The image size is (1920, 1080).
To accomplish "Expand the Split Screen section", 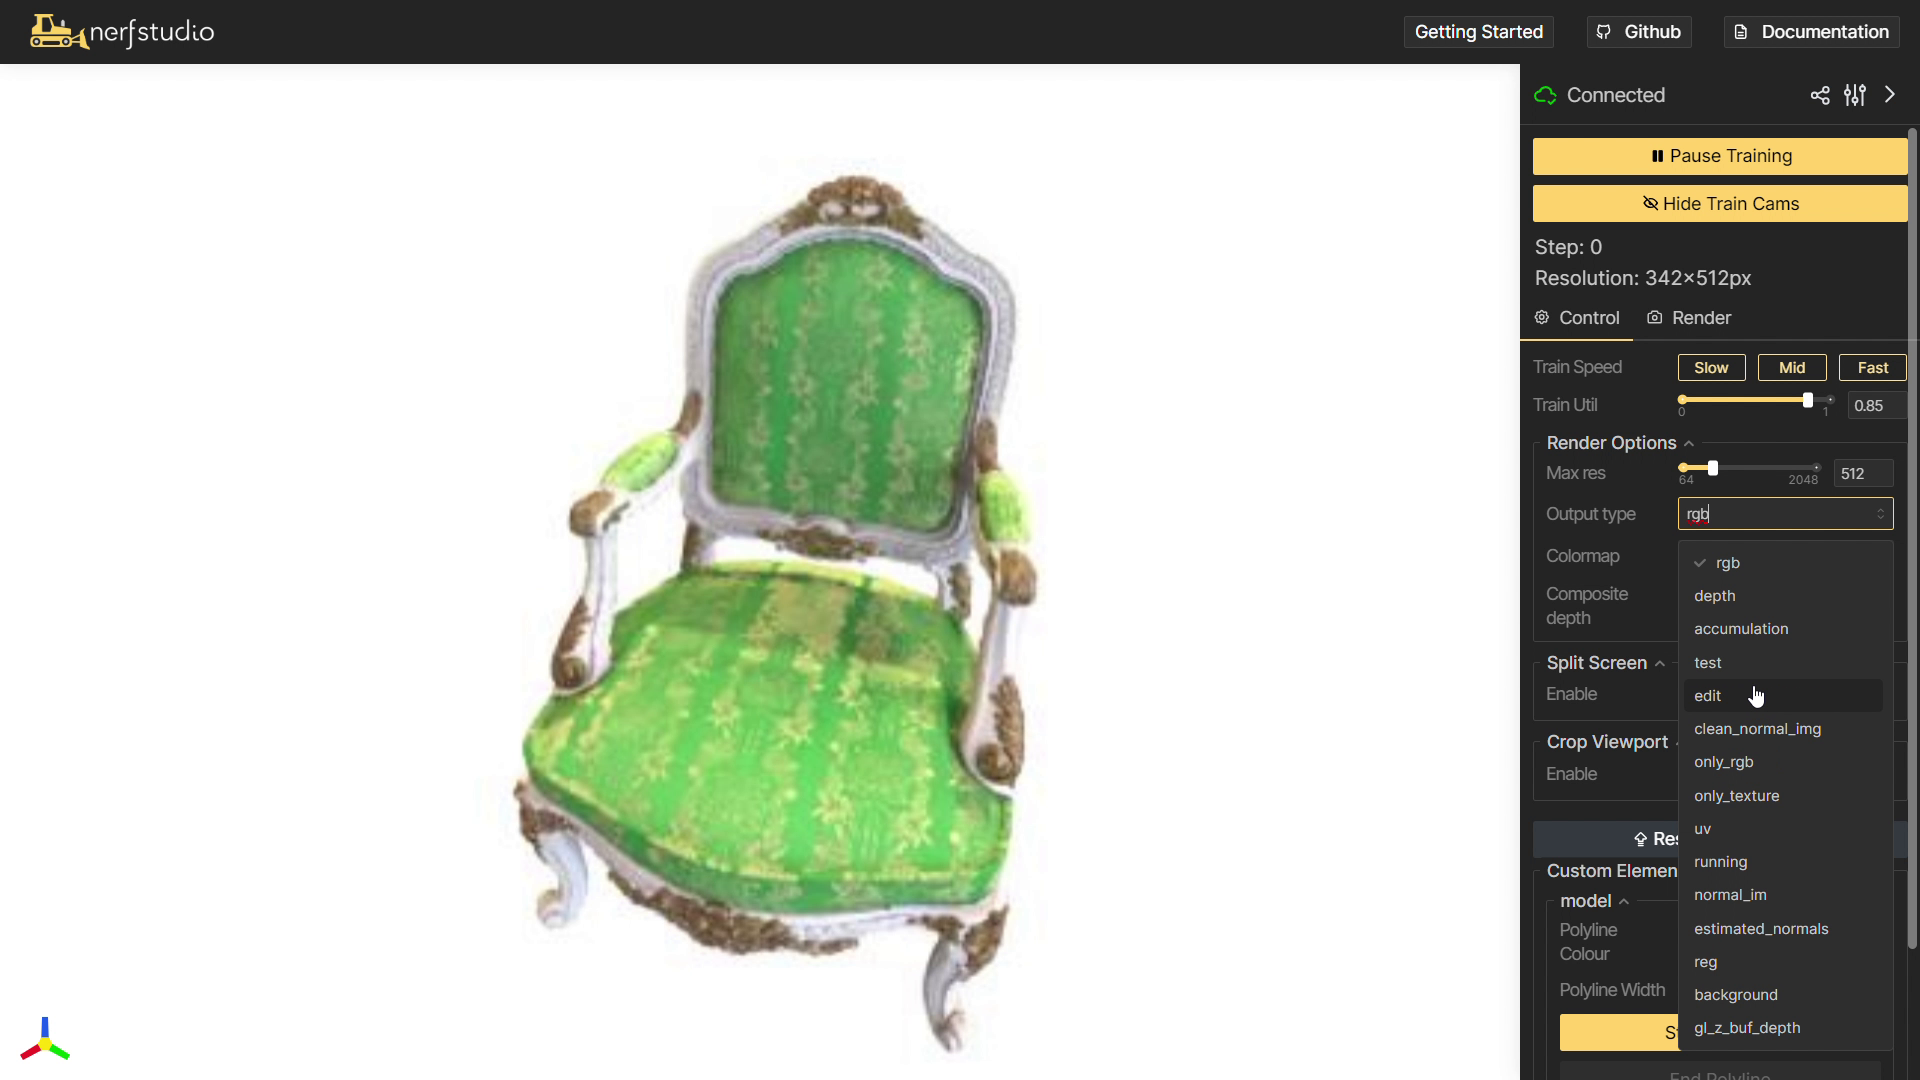I will click(1659, 662).
